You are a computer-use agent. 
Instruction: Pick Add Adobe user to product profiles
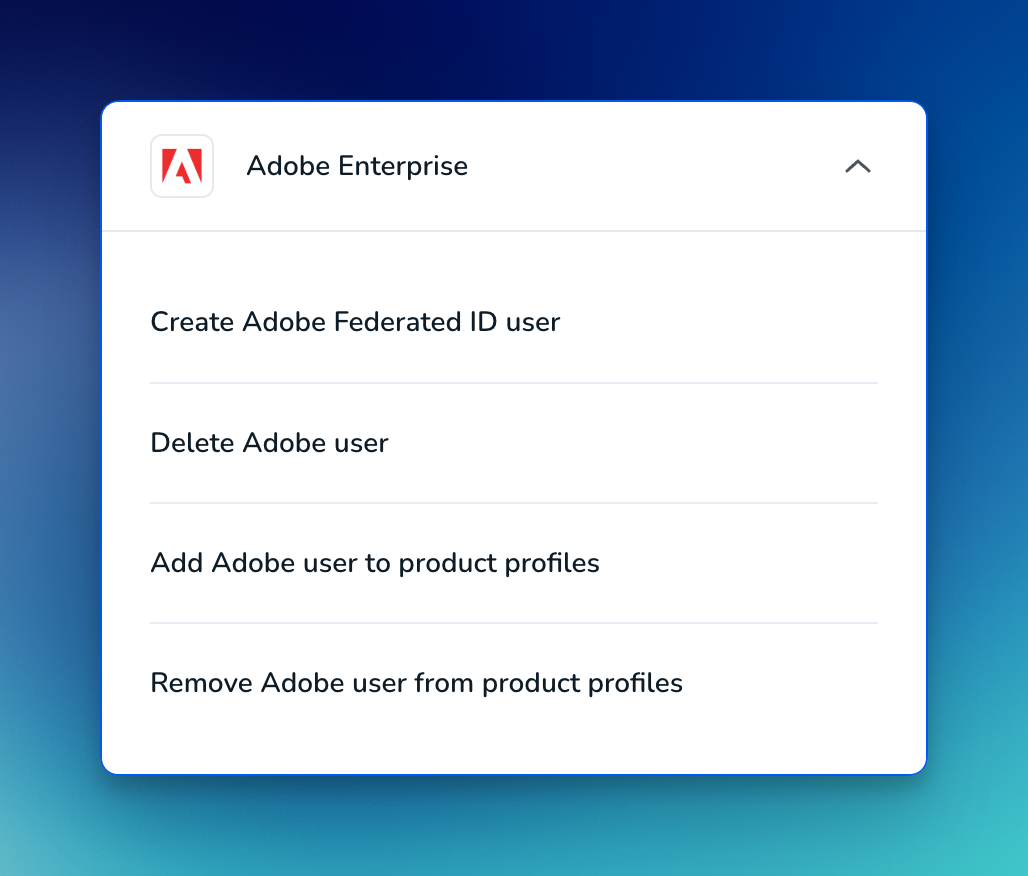tap(375, 563)
